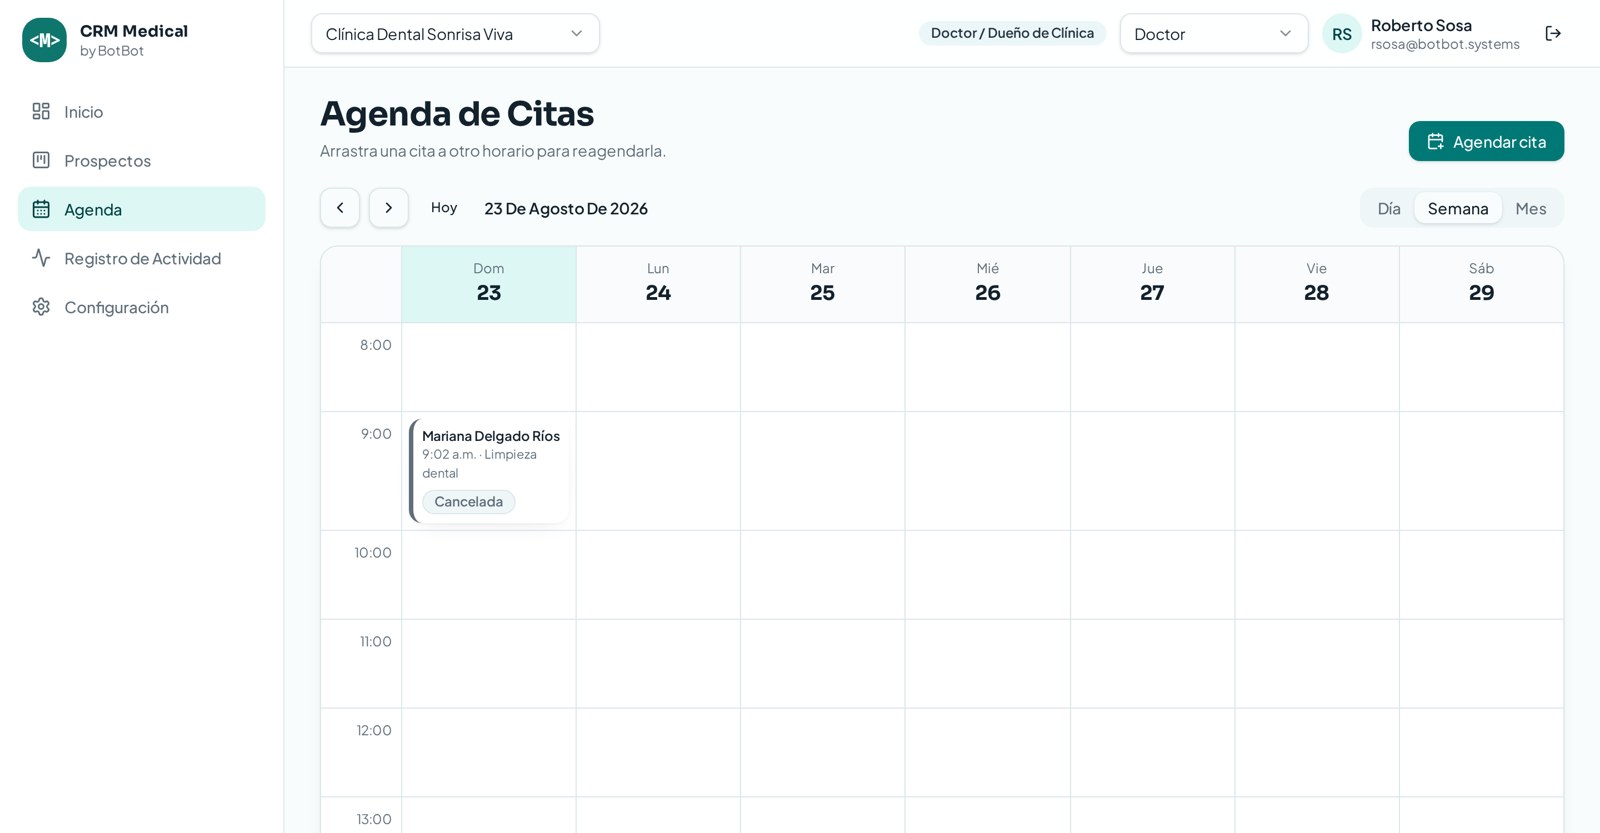Open Inicio in the sidebar
The width and height of the screenshot is (1600, 833).
(x=141, y=111)
